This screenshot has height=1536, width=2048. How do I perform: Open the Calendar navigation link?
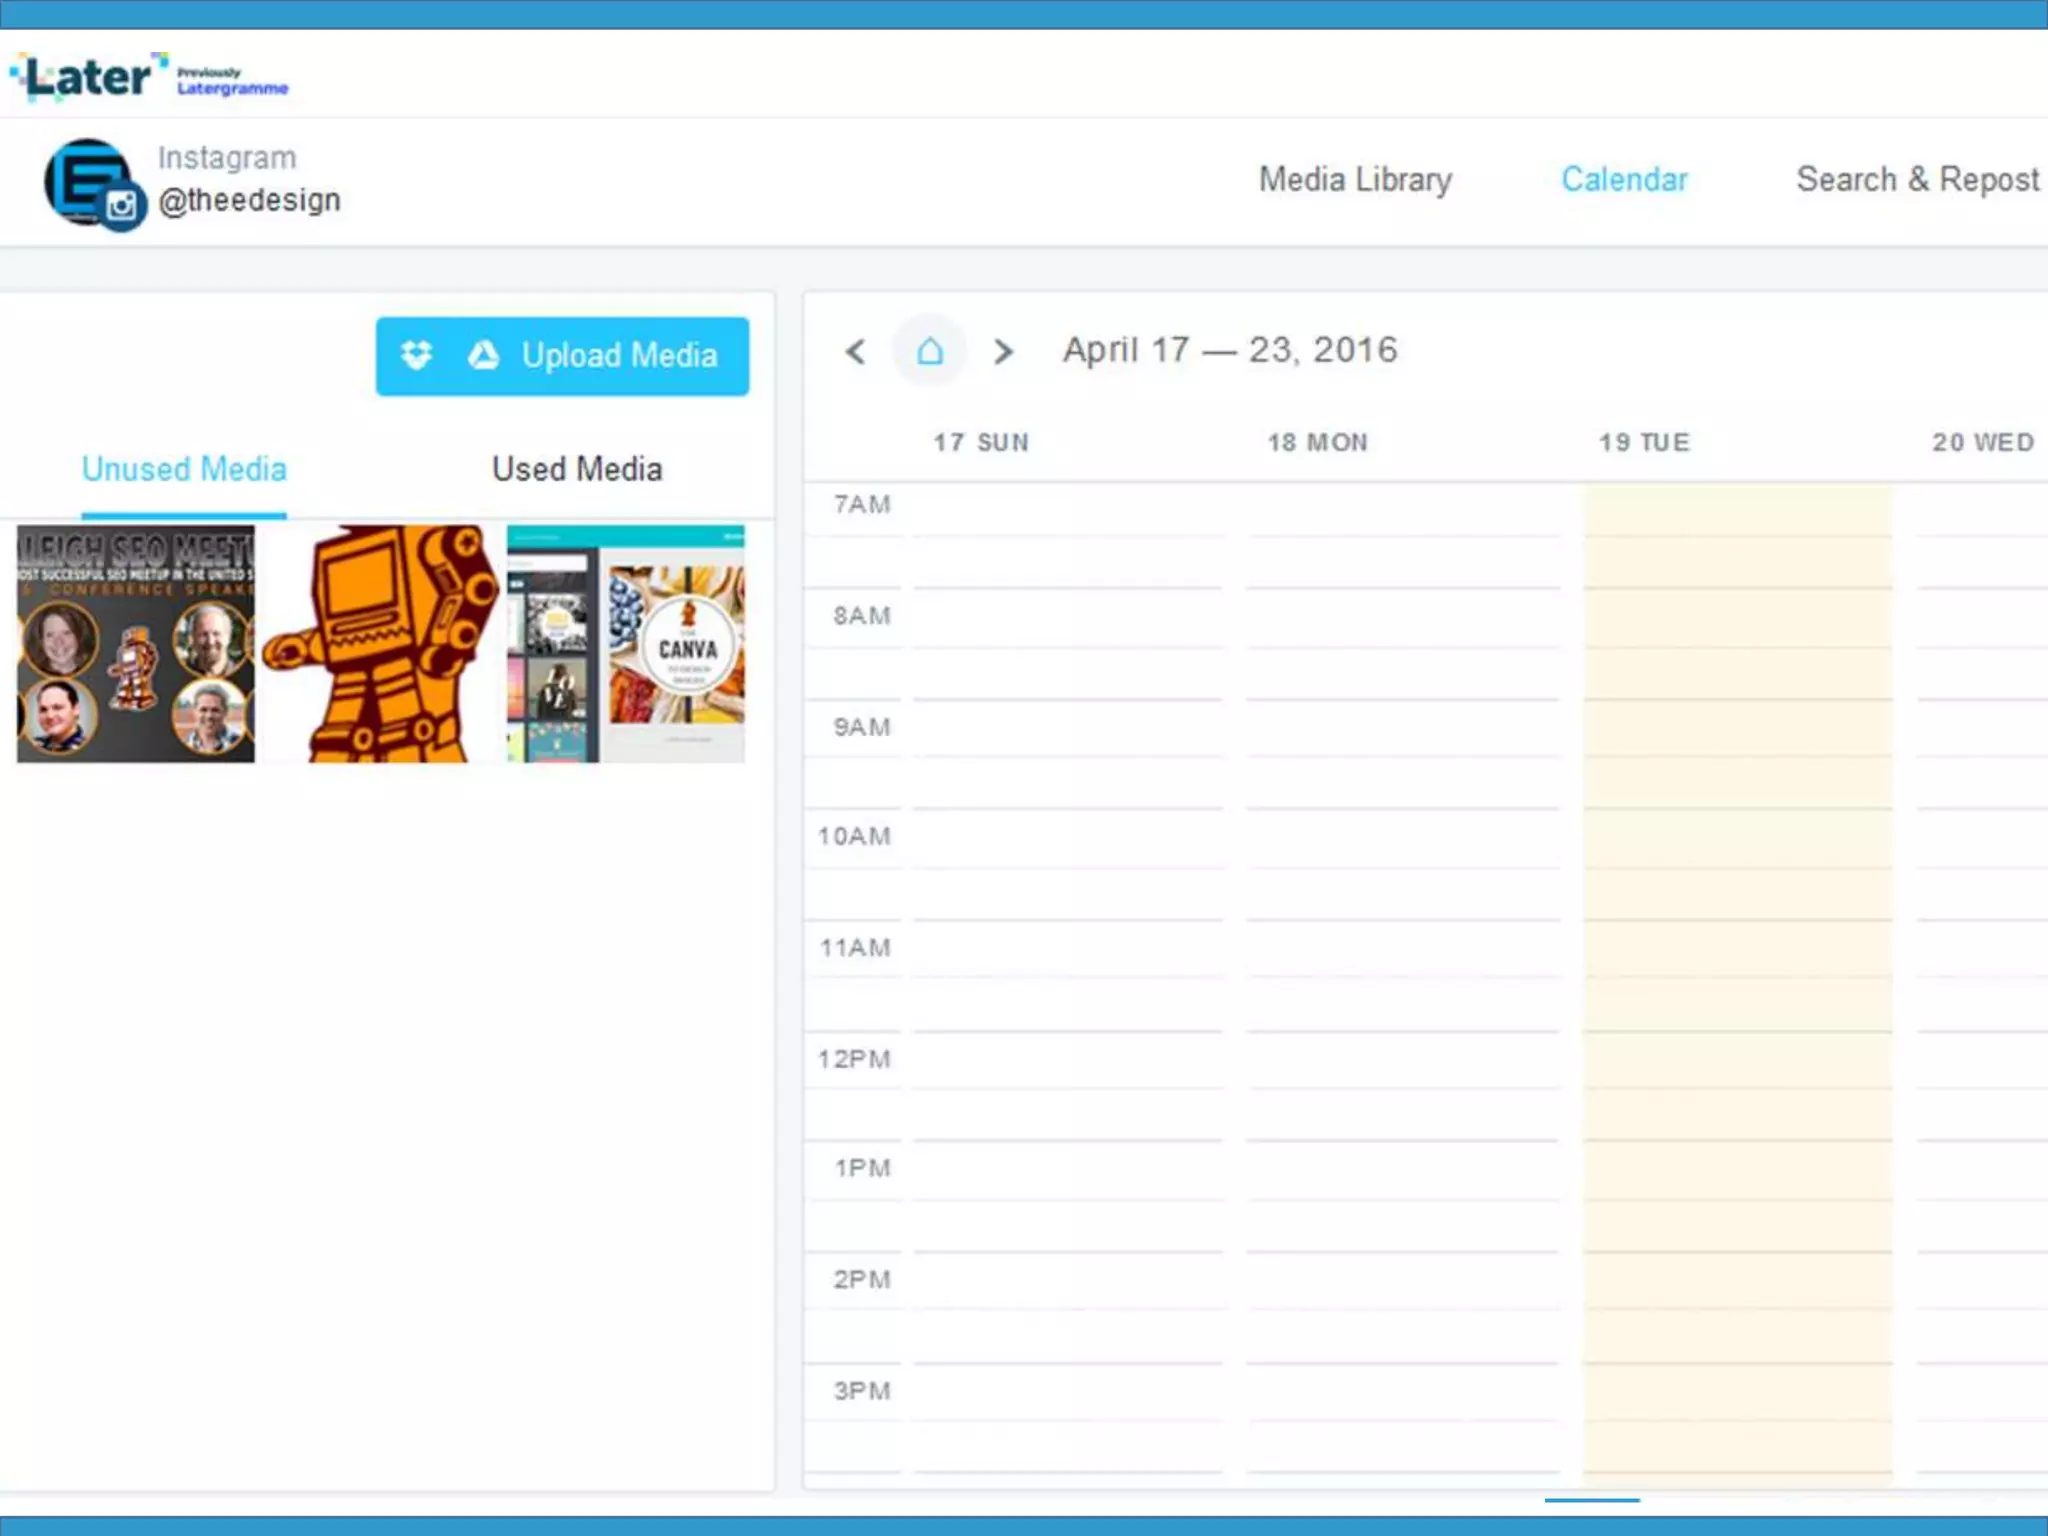(x=1624, y=180)
